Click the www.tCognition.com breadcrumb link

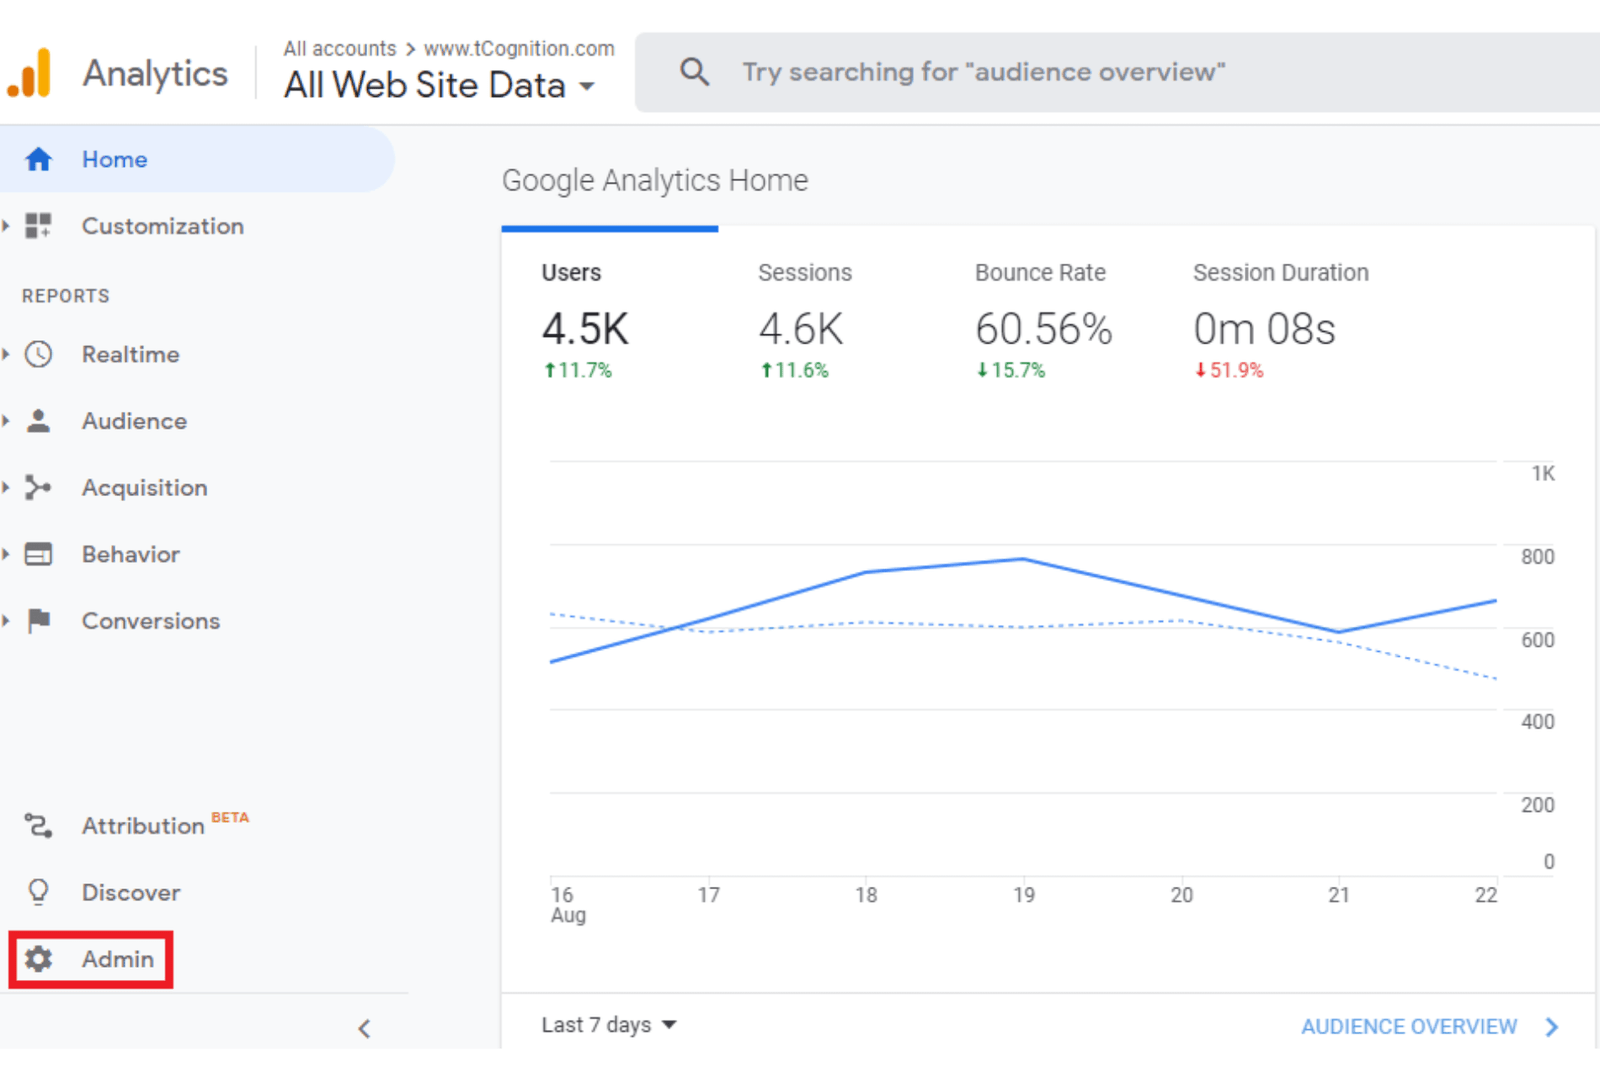(x=519, y=48)
